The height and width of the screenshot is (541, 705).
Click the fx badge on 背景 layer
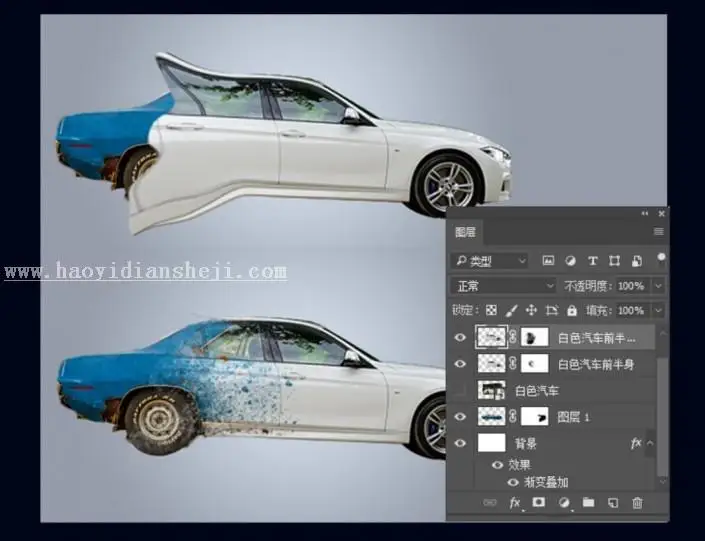point(636,443)
